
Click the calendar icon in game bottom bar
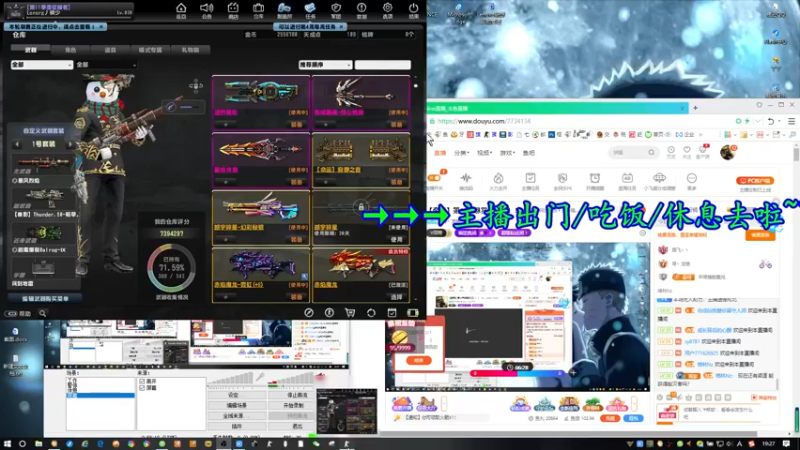click(x=392, y=313)
